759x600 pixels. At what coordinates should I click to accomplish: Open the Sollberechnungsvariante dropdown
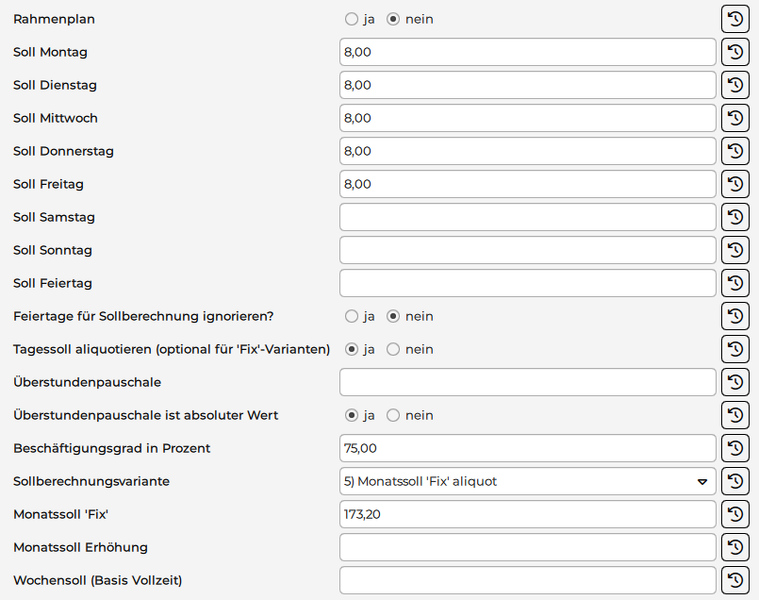pyautogui.click(x=527, y=481)
